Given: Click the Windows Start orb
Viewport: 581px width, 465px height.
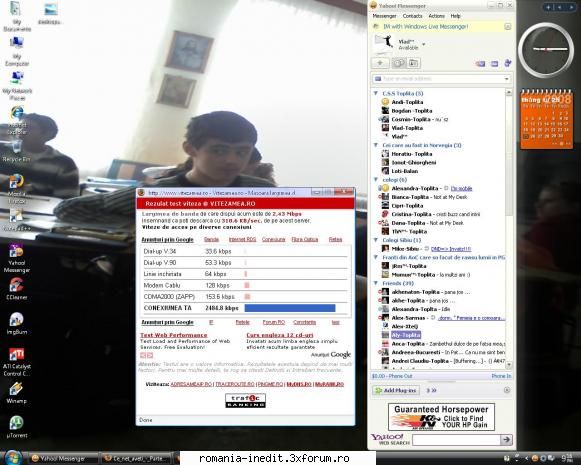Looking at the screenshot, I should tap(13, 458).
